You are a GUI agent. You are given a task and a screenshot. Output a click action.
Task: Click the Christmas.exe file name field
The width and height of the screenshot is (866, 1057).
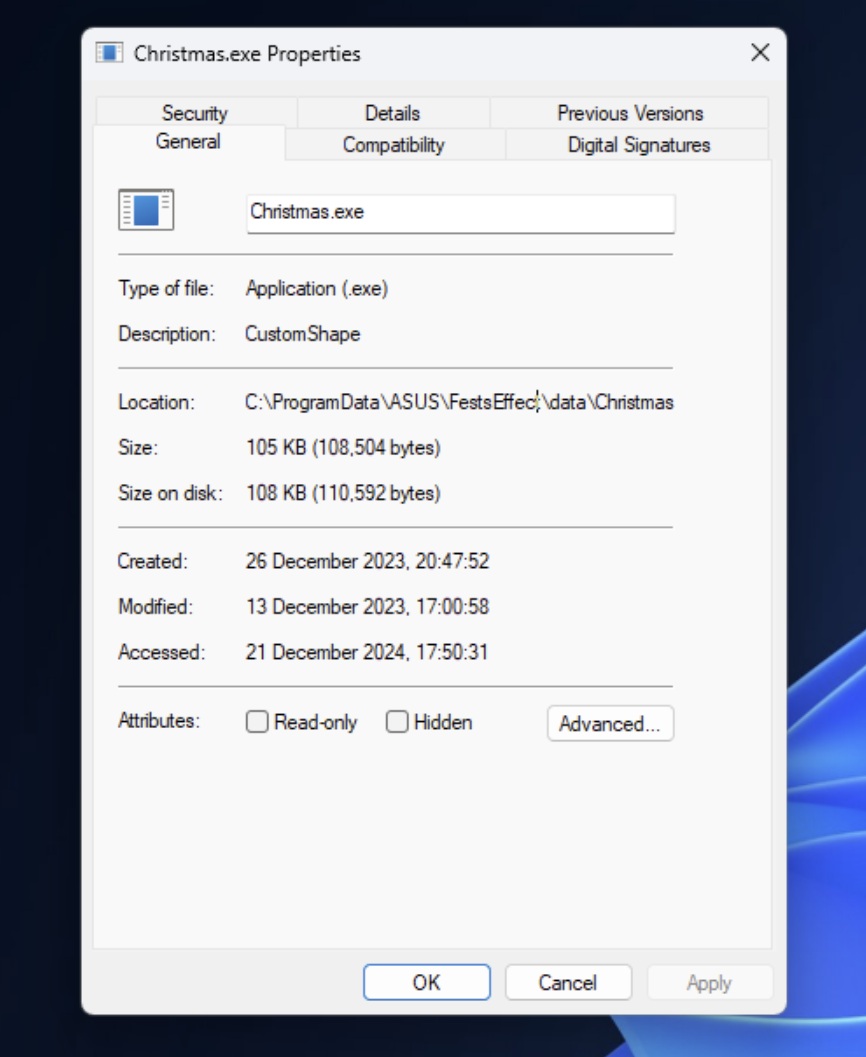460,213
